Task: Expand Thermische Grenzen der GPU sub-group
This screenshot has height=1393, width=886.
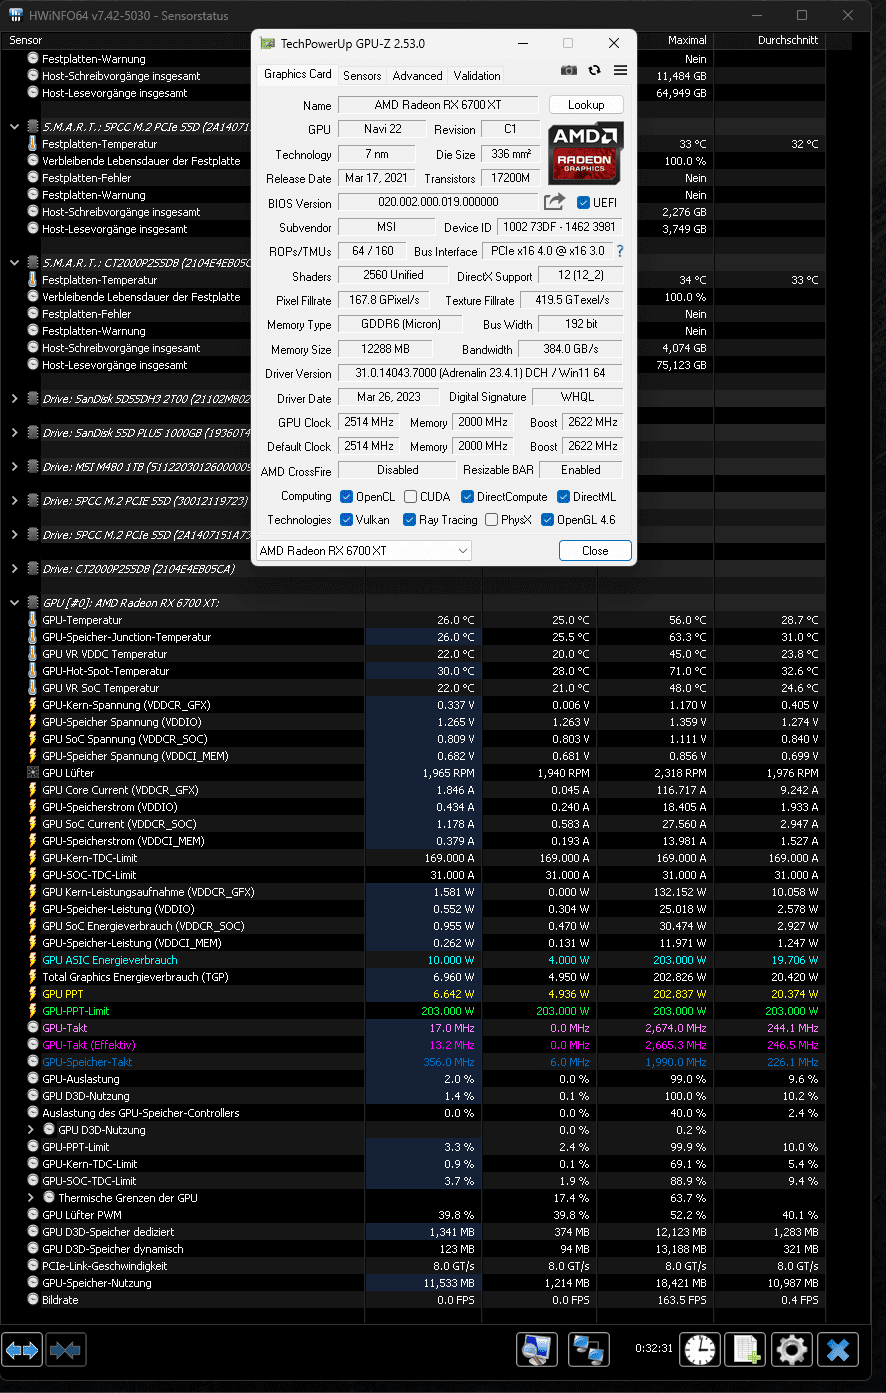Action: coord(31,1198)
